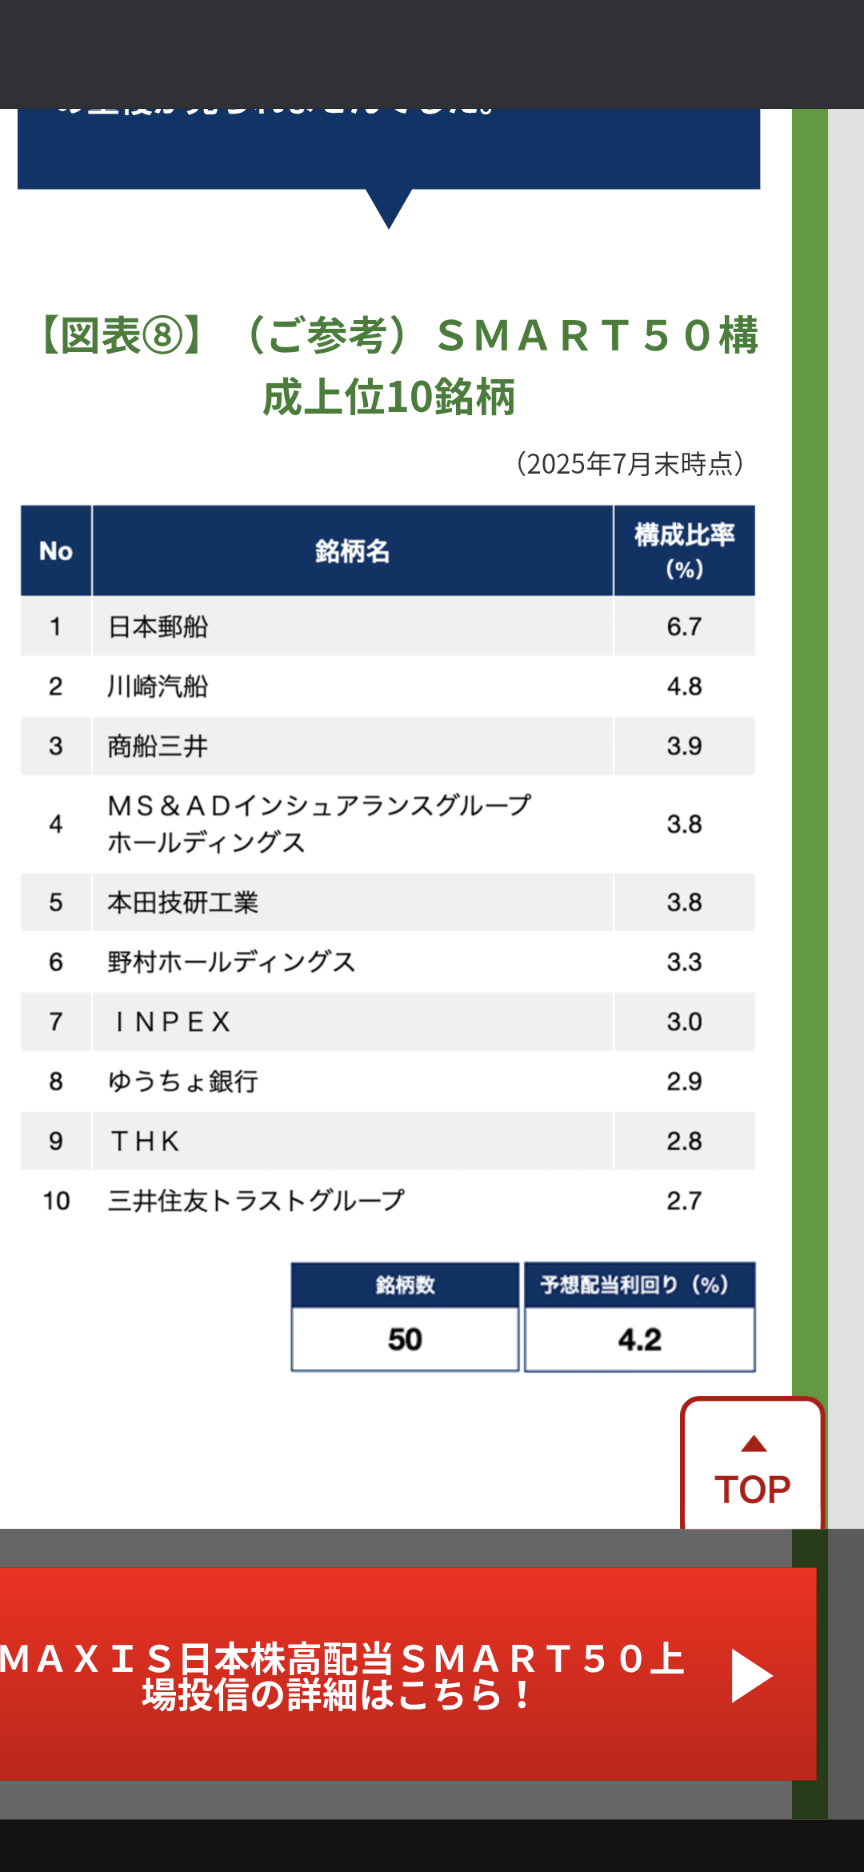Click the No column header
The image size is (864, 1872).
click(x=56, y=551)
